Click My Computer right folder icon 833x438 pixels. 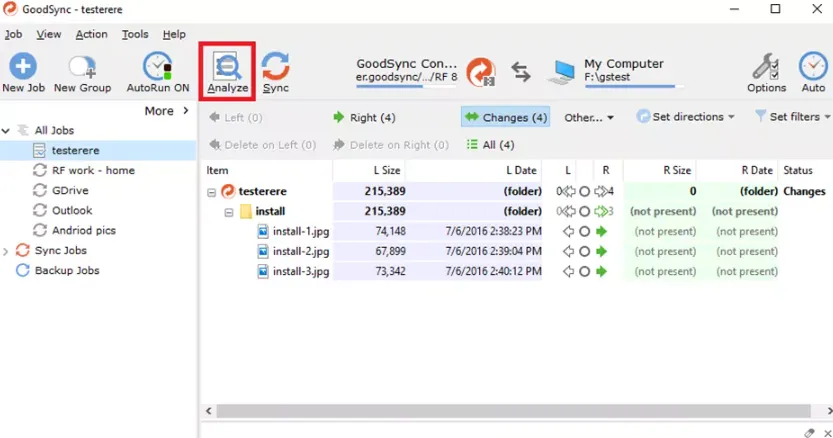coord(562,72)
